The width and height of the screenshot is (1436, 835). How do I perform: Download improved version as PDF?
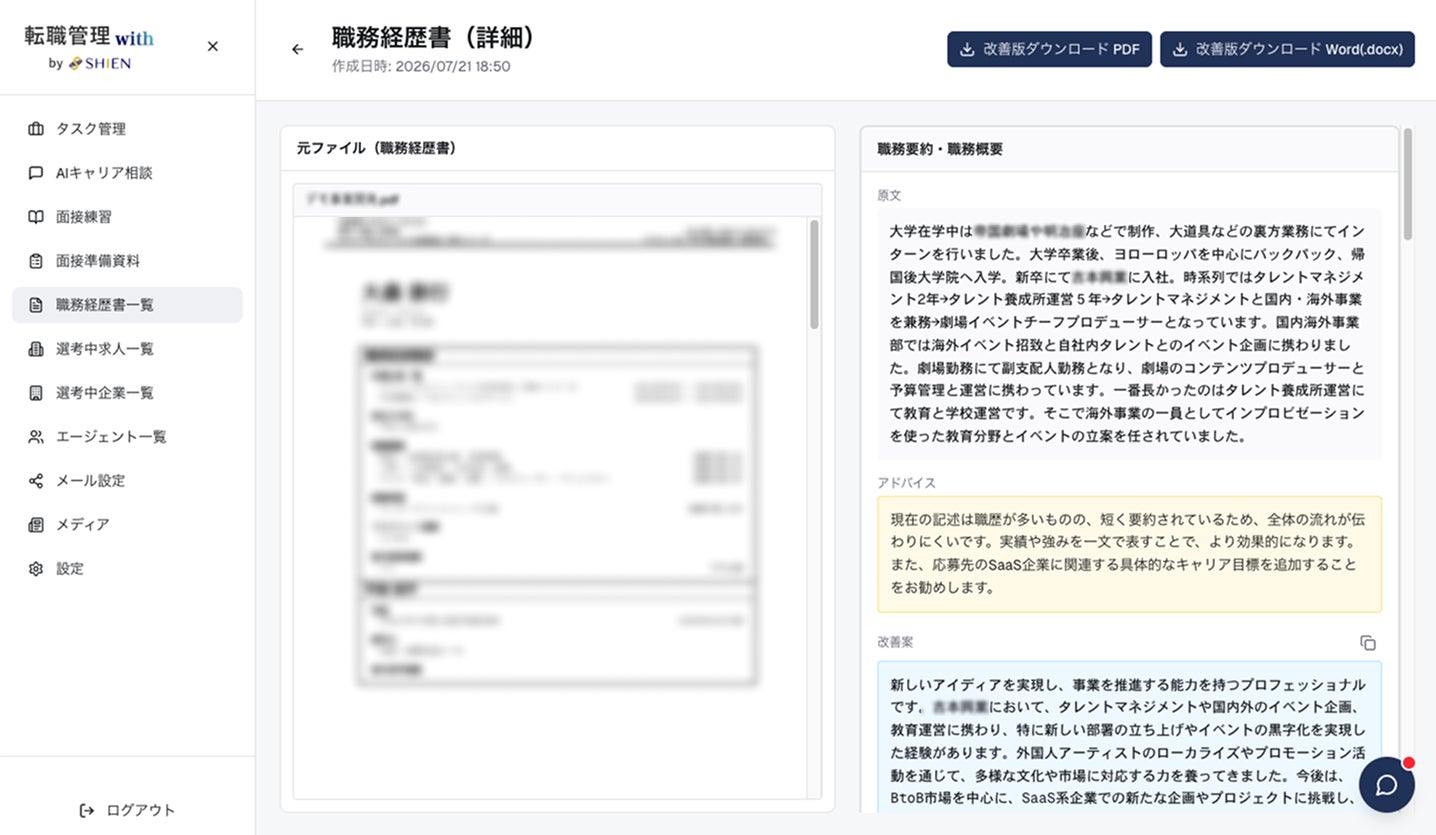pyautogui.click(x=1049, y=49)
